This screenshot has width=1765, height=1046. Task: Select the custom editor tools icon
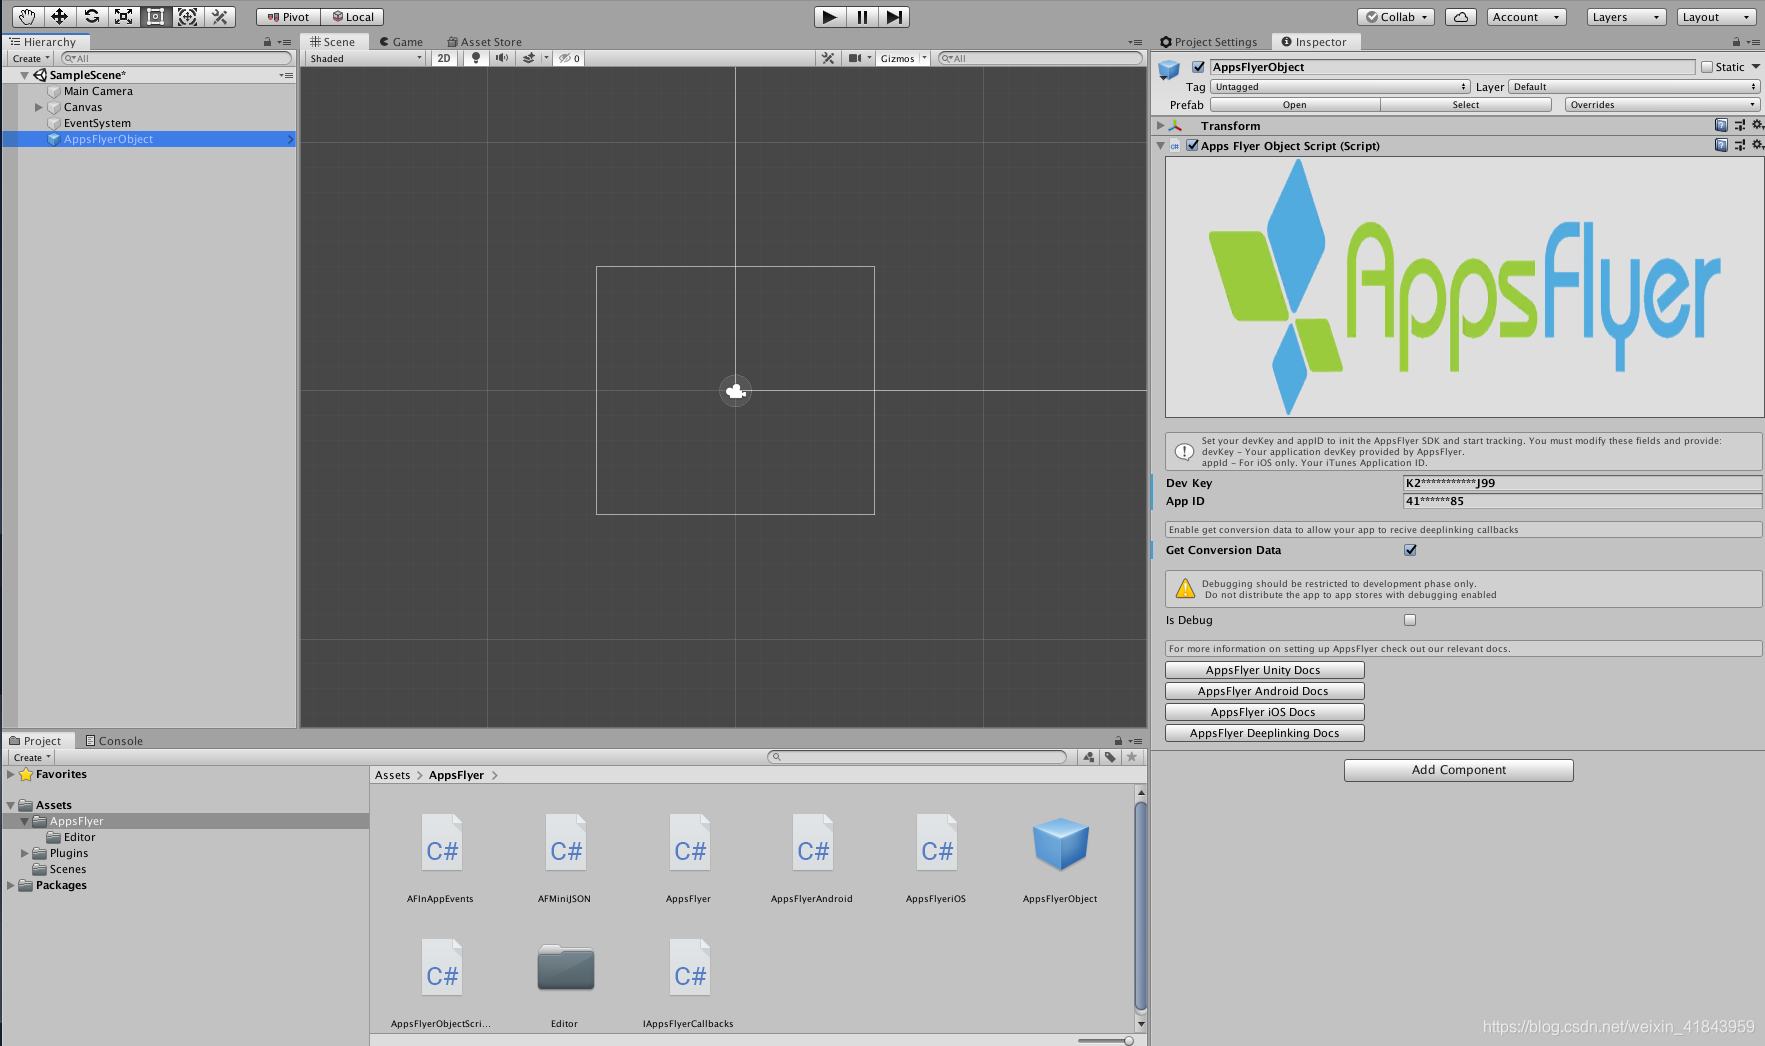click(220, 17)
